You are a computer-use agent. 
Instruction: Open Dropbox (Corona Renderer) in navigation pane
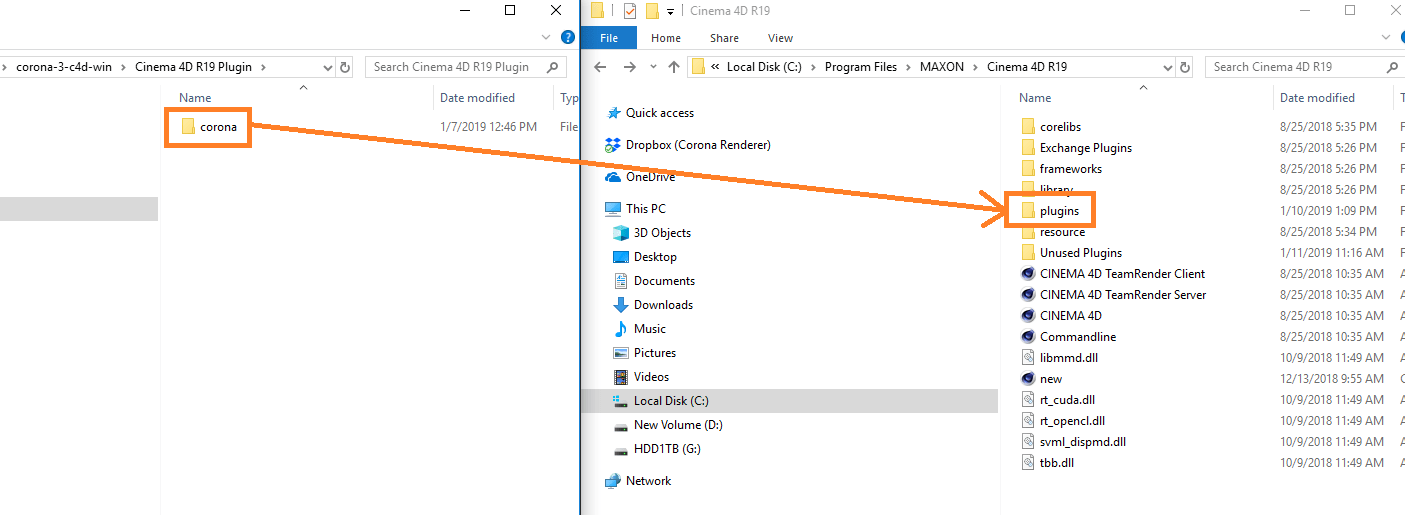pos(698,145)
